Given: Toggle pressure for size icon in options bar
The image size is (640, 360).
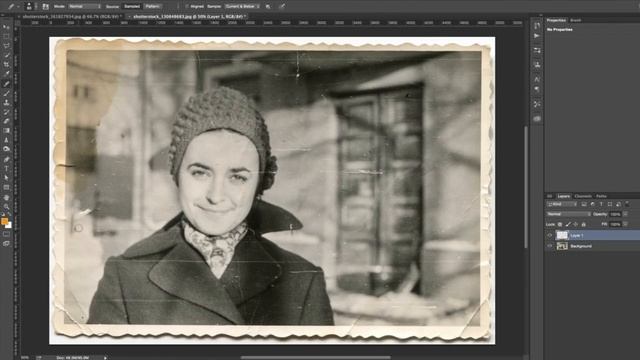Looking at the screenshot, I should coord(282,6).
